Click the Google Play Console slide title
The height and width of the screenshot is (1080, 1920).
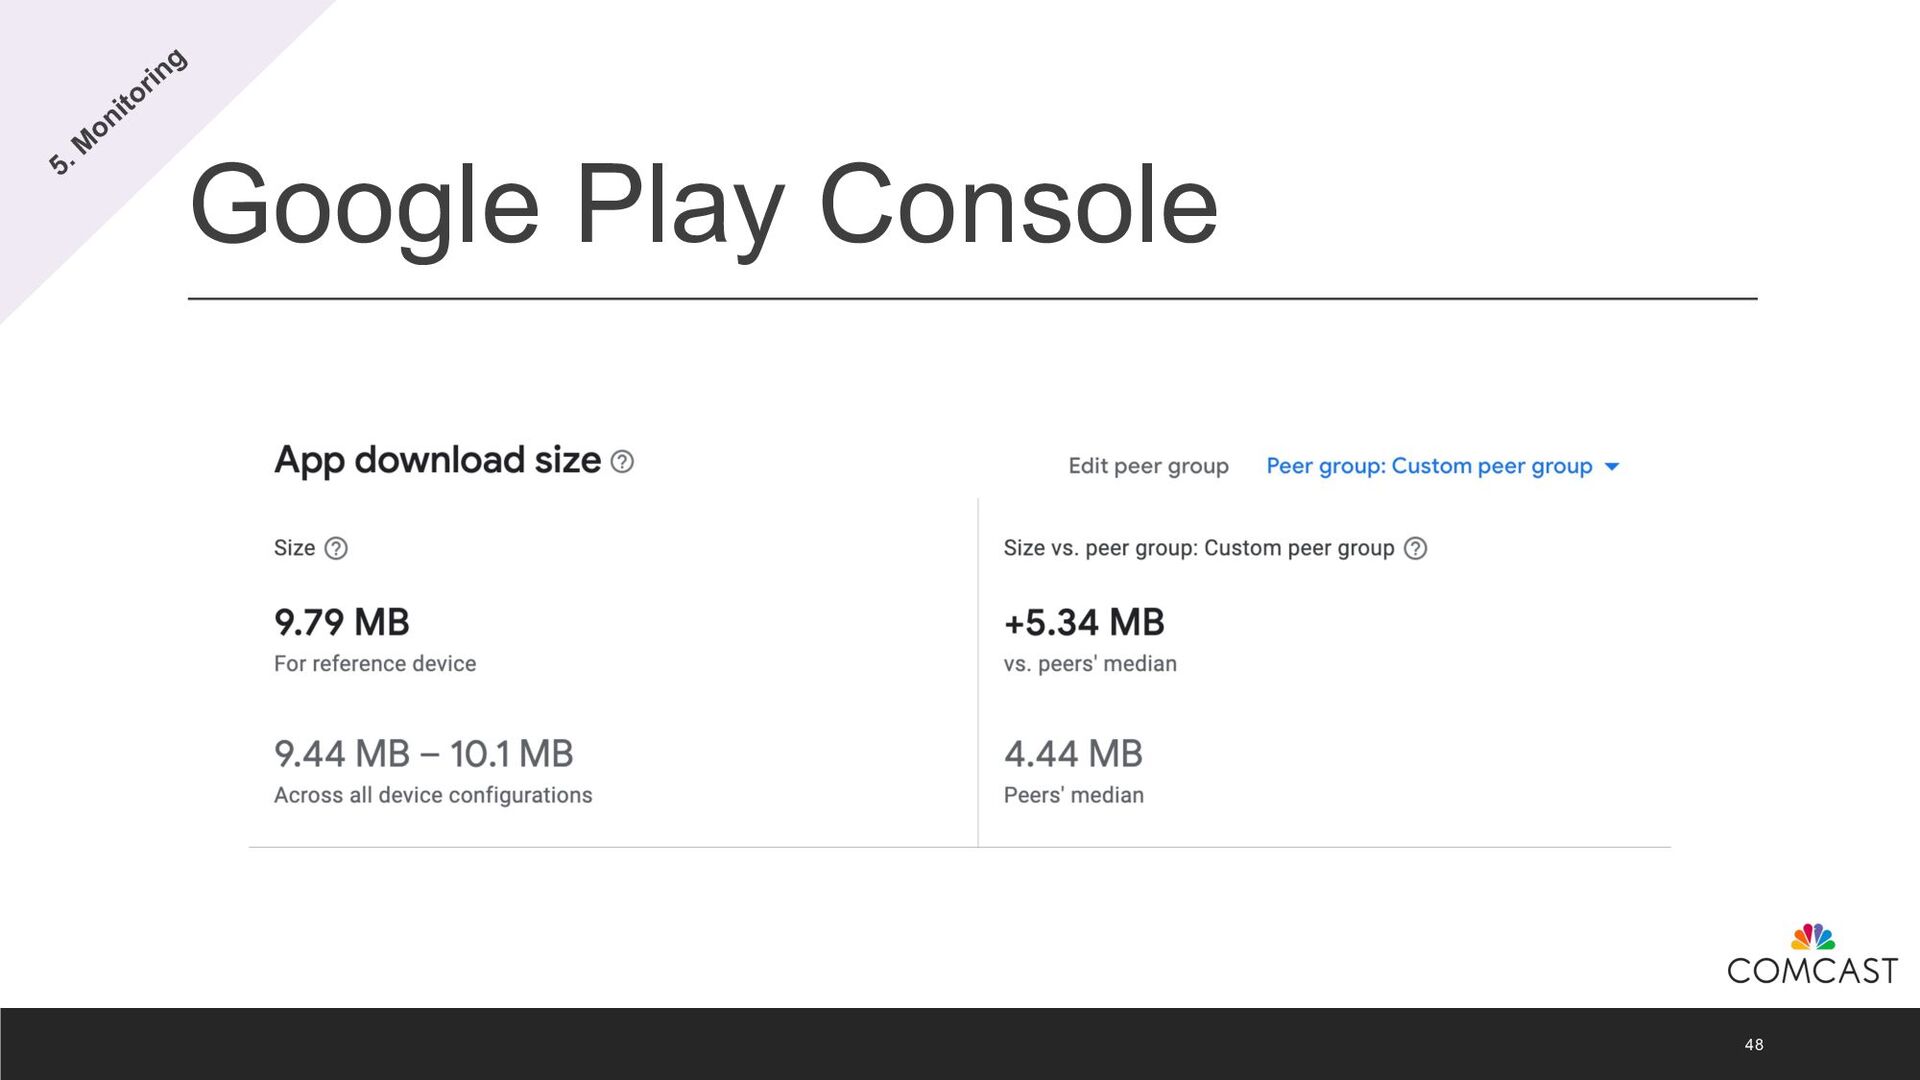pyautogui.click(x=703, y=205)
